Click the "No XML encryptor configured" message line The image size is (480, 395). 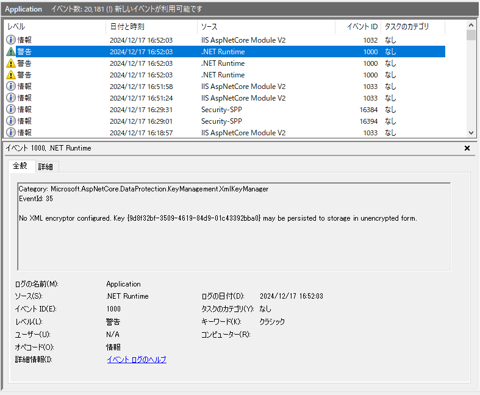(x=218, y=218)
